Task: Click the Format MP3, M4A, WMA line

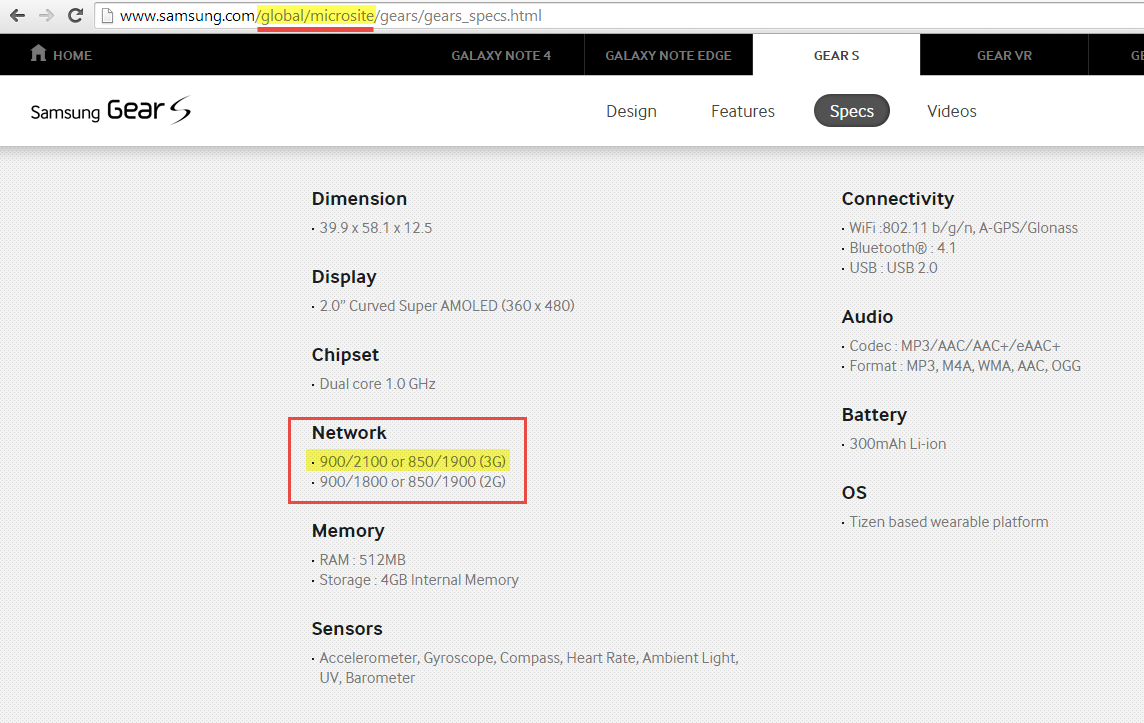Action: click(x=965, y=366)
